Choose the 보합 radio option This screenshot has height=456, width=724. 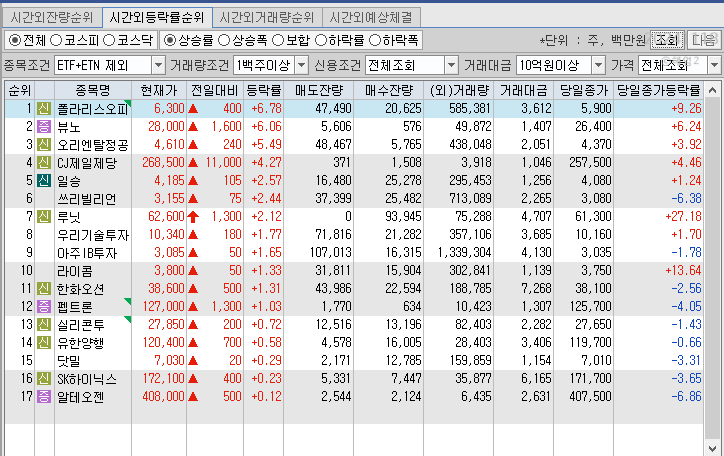pos(278,41)
